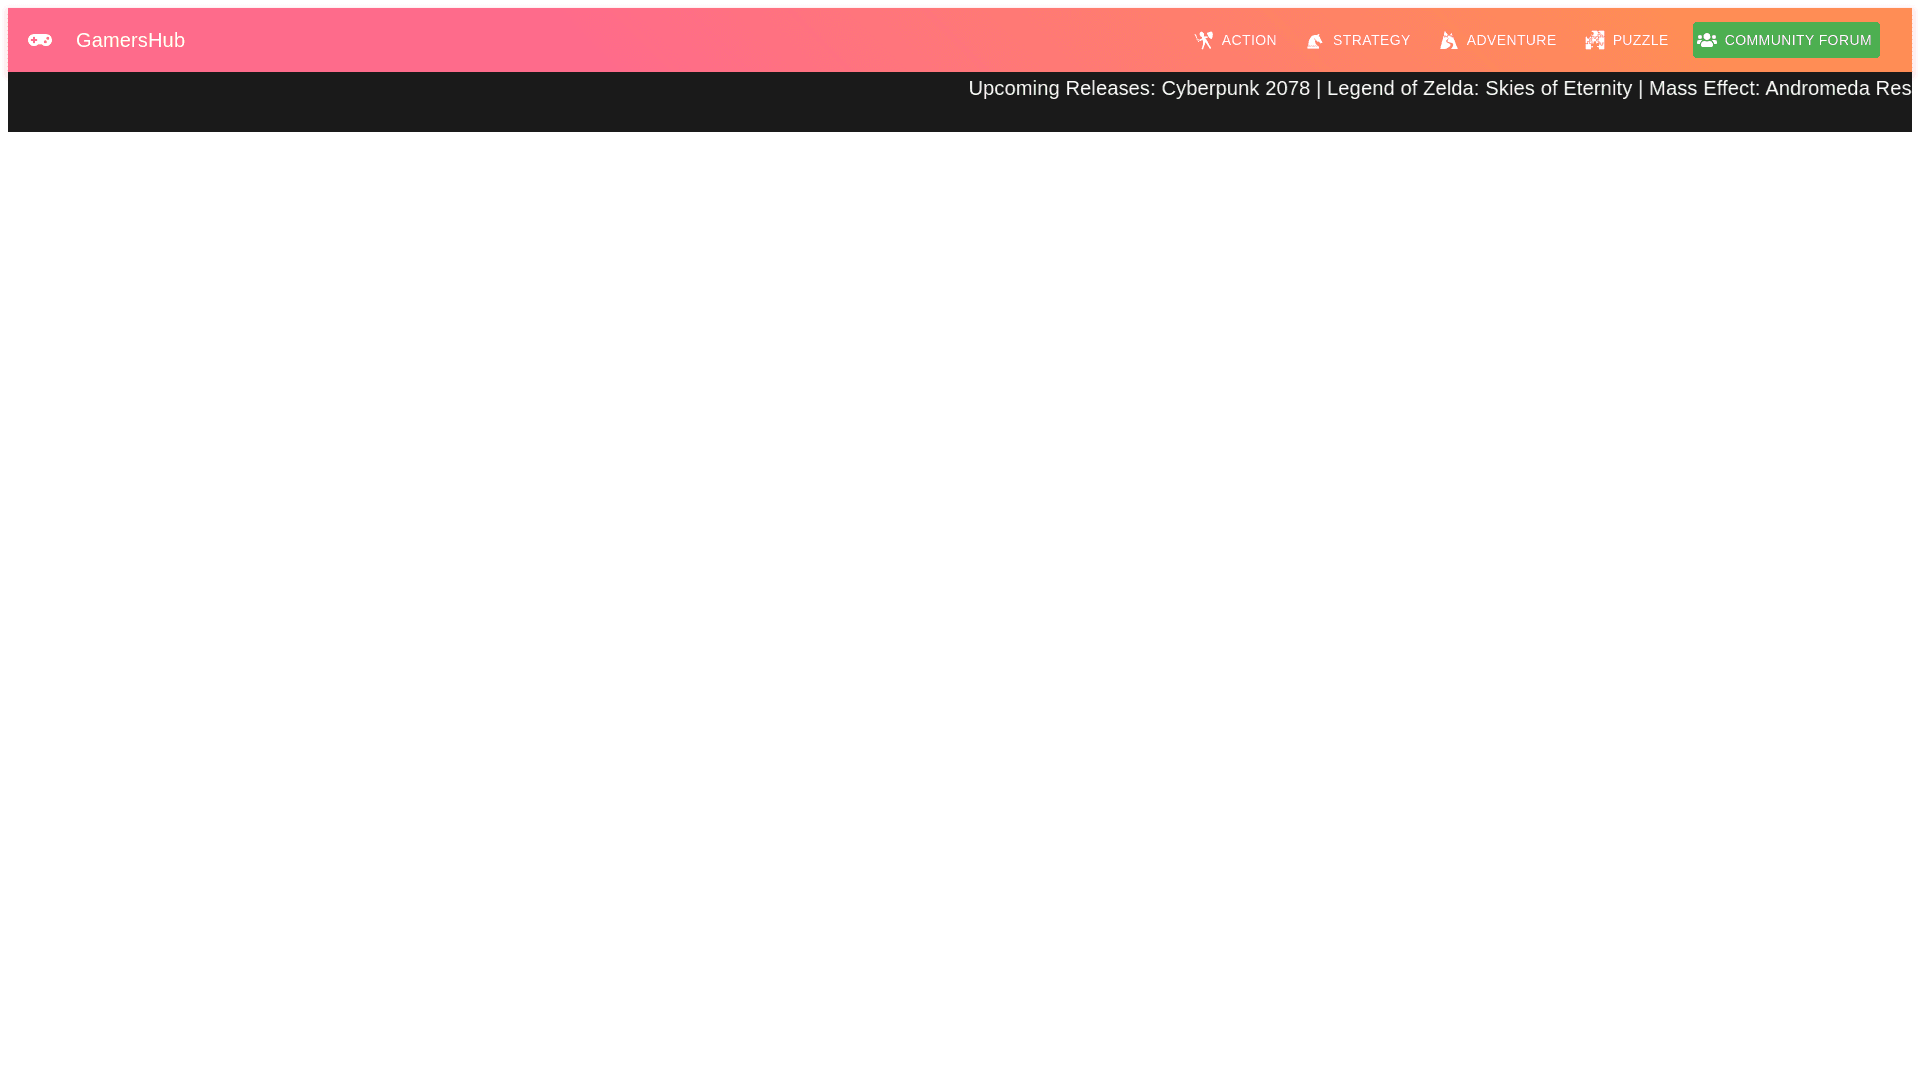Click the Action fighter icon
The image size is (1920, 1080).
pos(1203,40)
